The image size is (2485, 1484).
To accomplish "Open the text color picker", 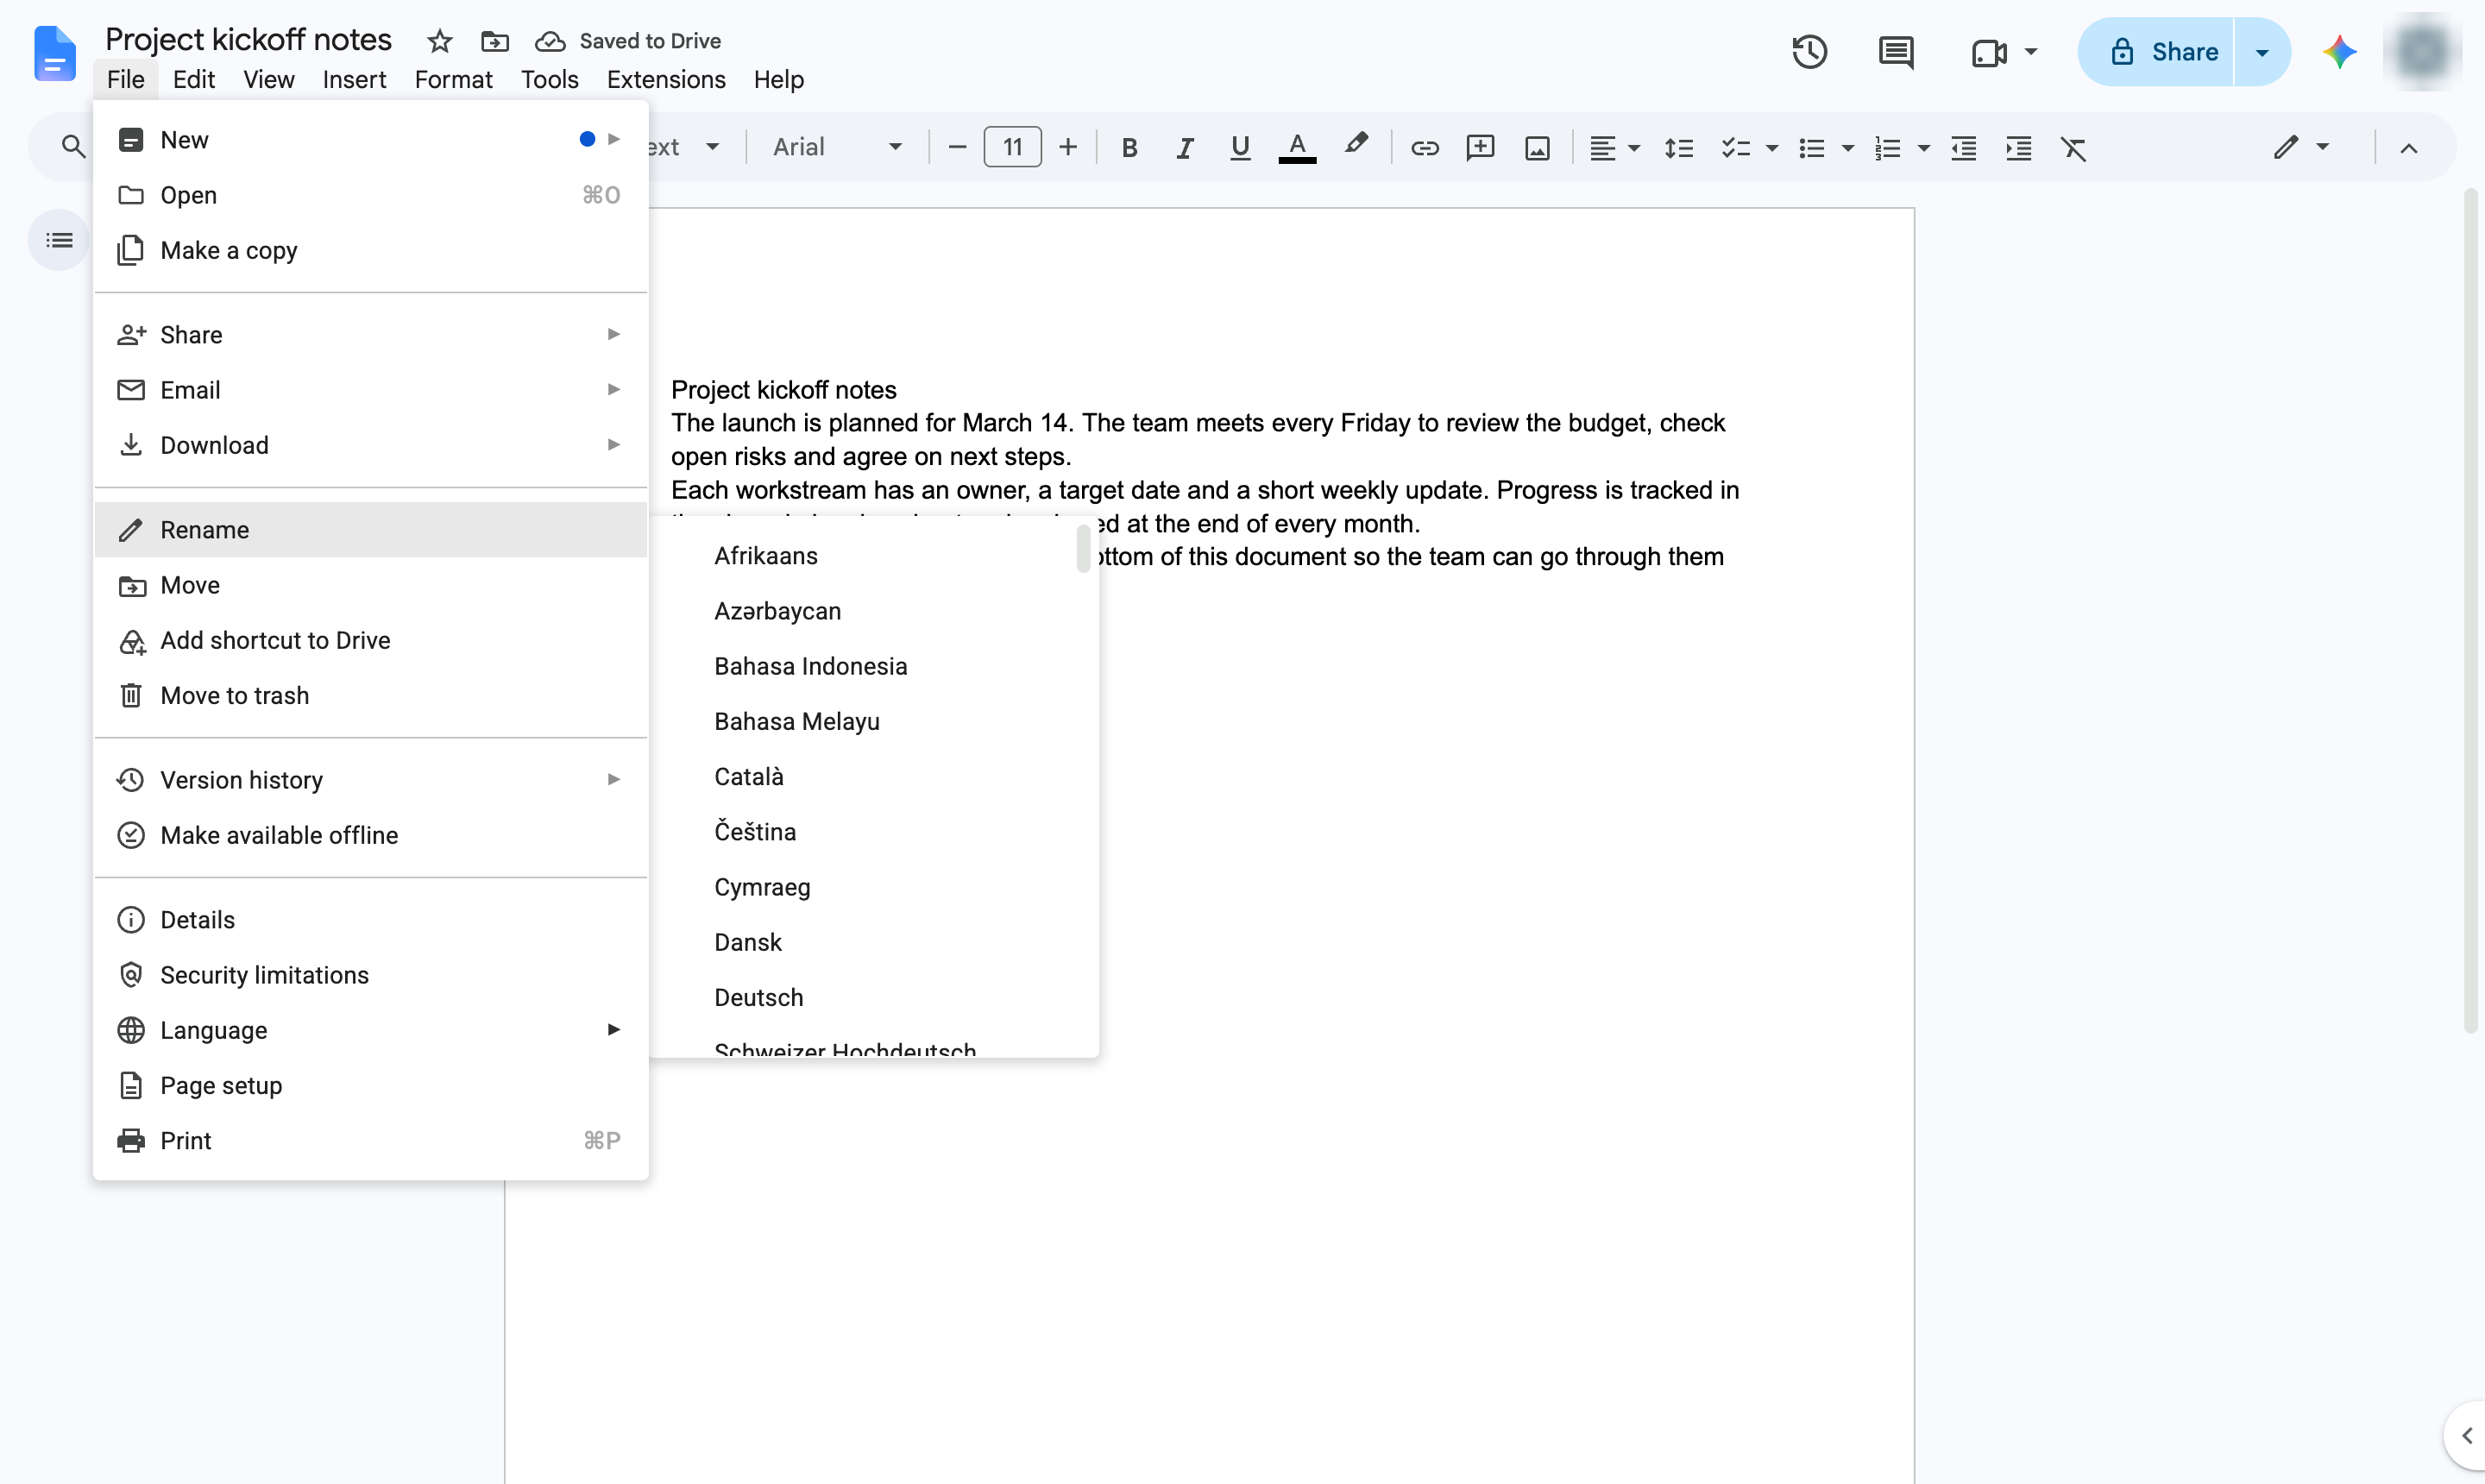I will click(1297, 148).
